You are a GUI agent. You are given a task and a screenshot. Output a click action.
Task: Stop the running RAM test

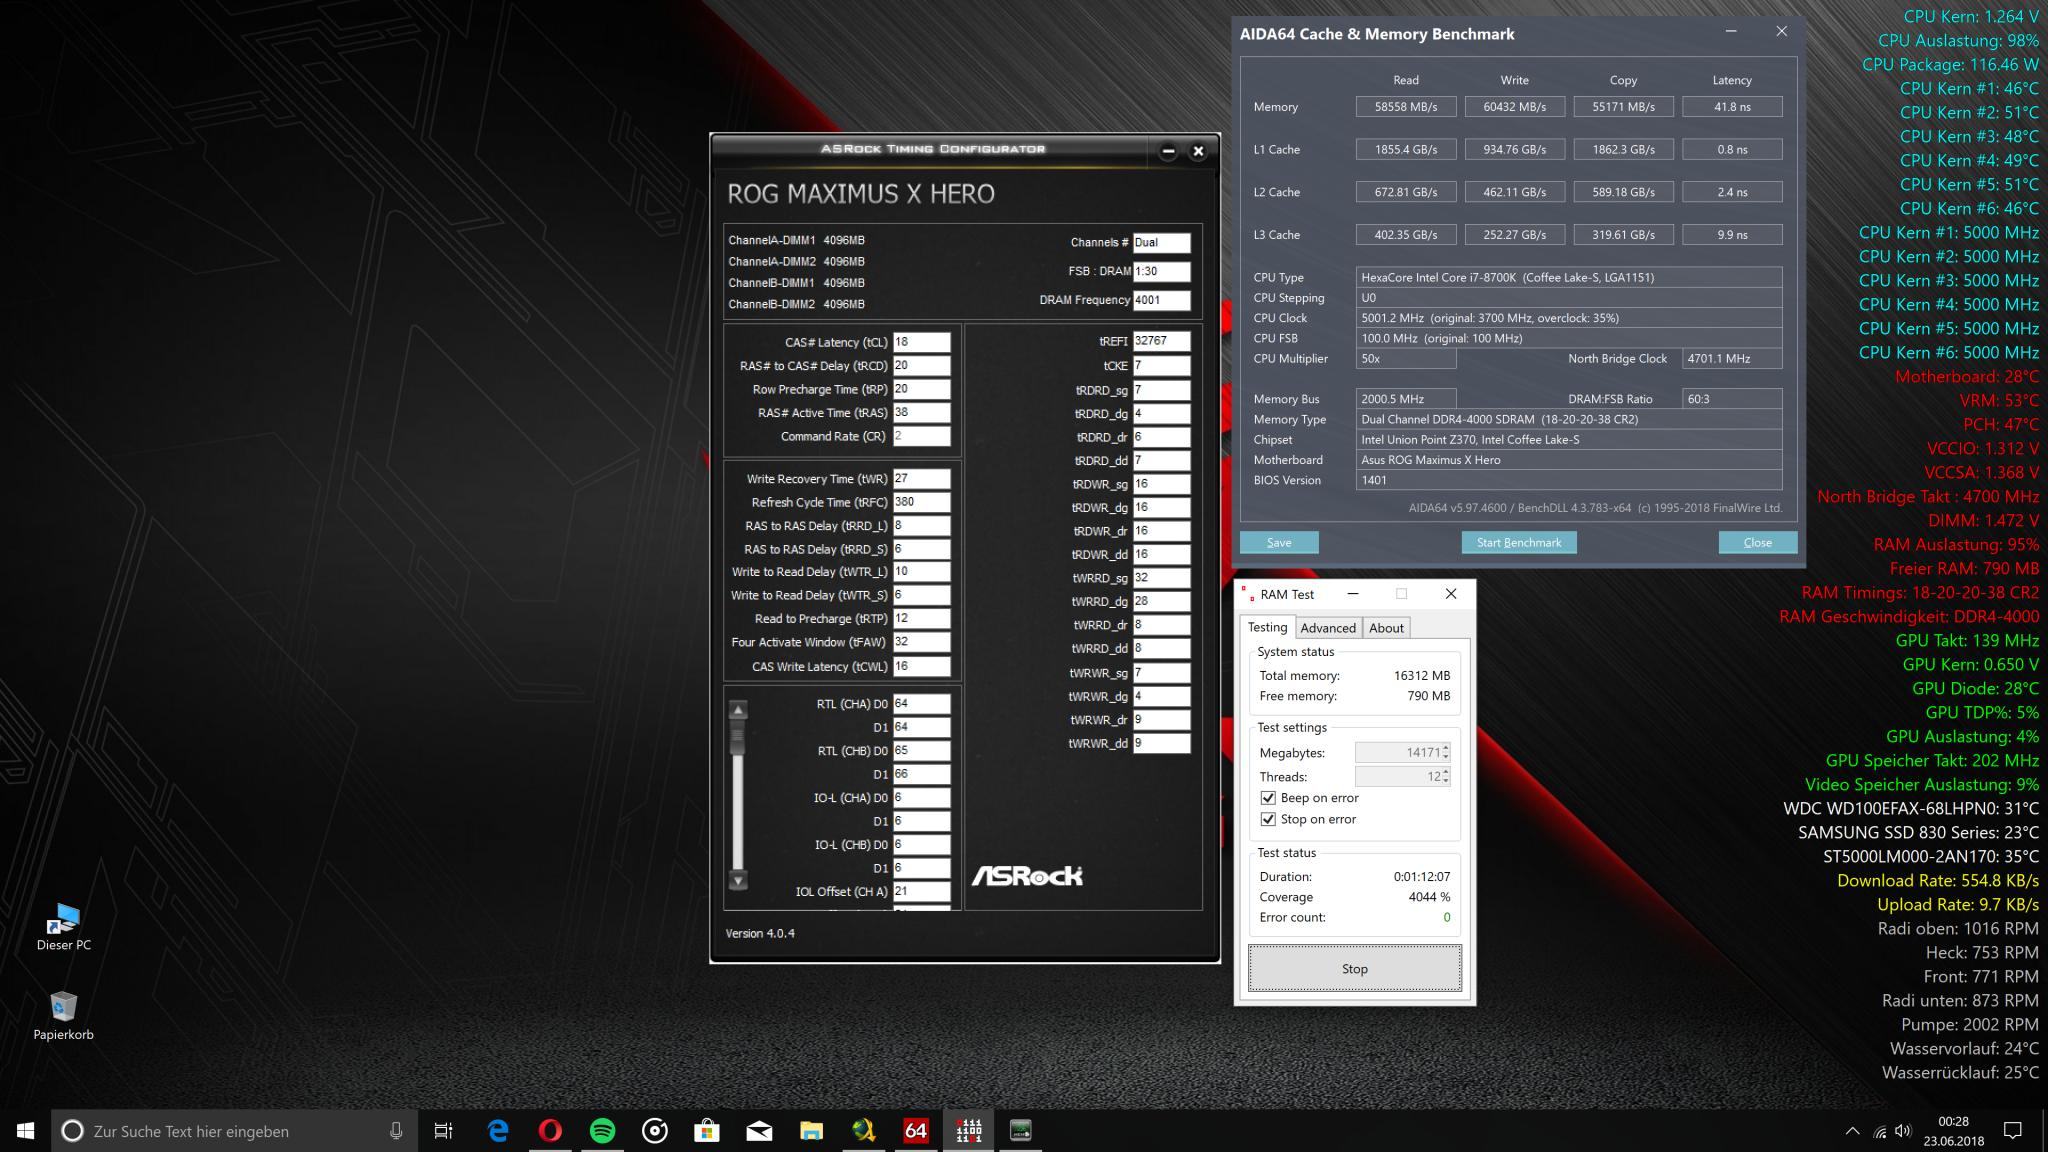pos(1354,968)
